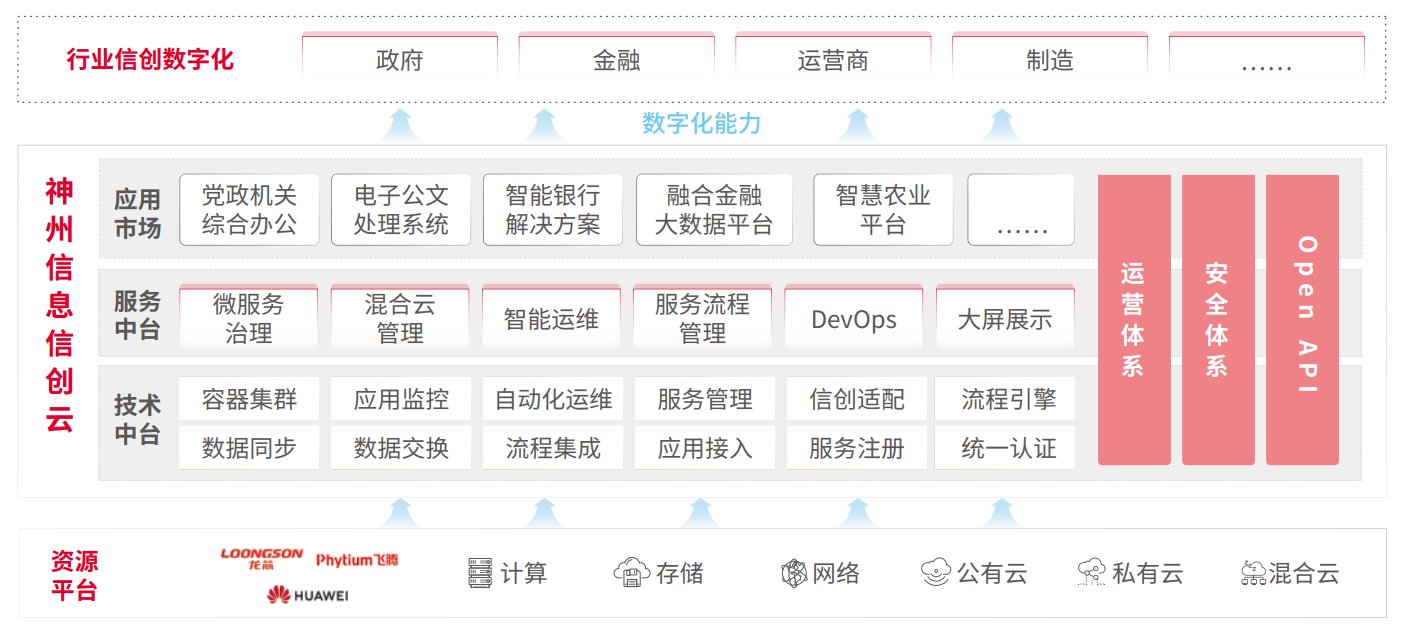Open the 智能银行解决方案 application card
Image resolution: width=1402 pixels, height=632 pixels.
pos(552,209)
